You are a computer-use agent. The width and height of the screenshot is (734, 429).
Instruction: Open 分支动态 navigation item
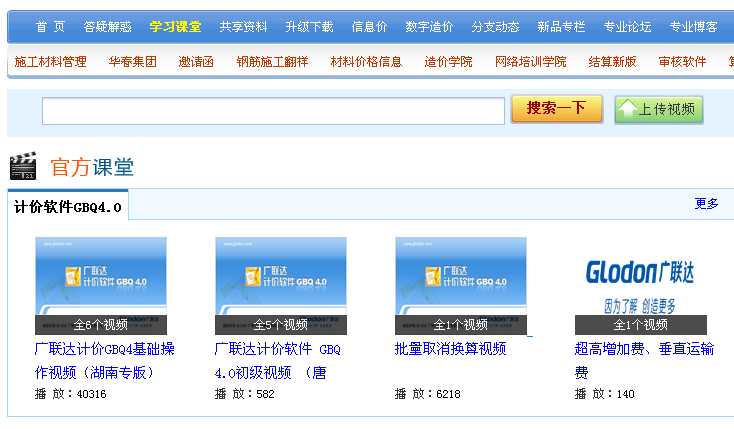(496, 27)
